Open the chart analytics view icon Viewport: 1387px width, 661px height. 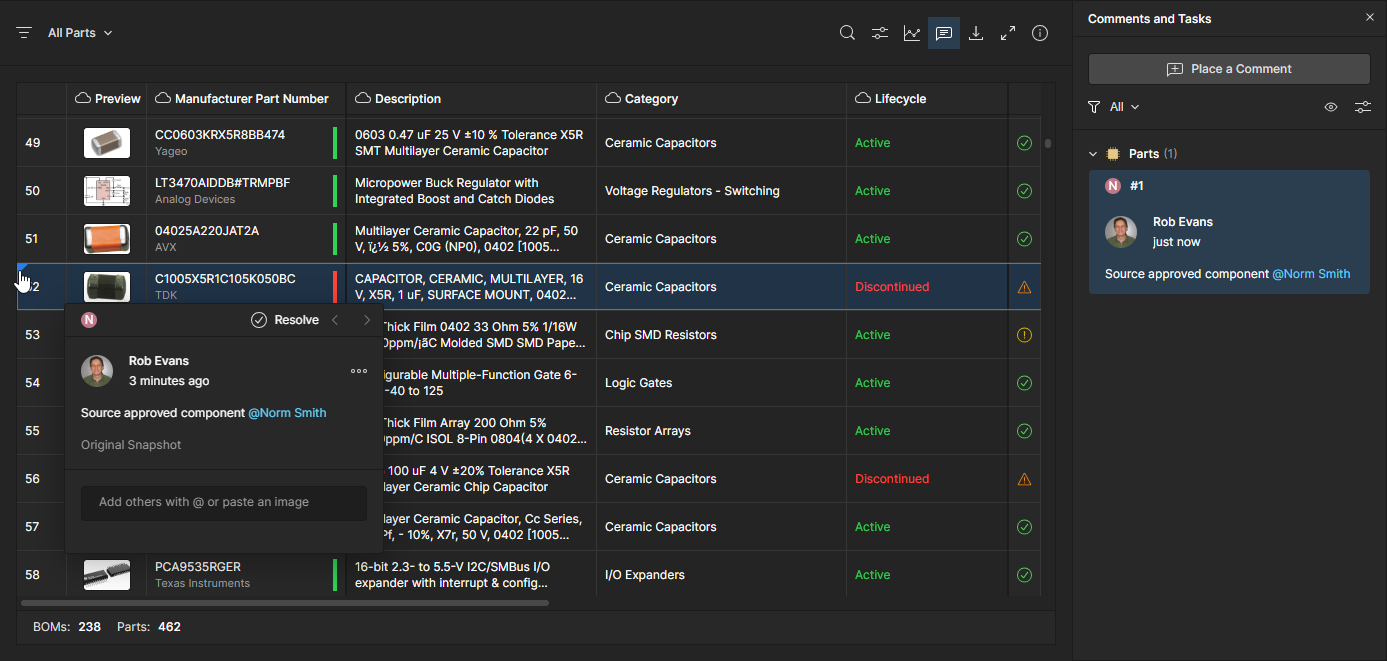coord(911,33)
